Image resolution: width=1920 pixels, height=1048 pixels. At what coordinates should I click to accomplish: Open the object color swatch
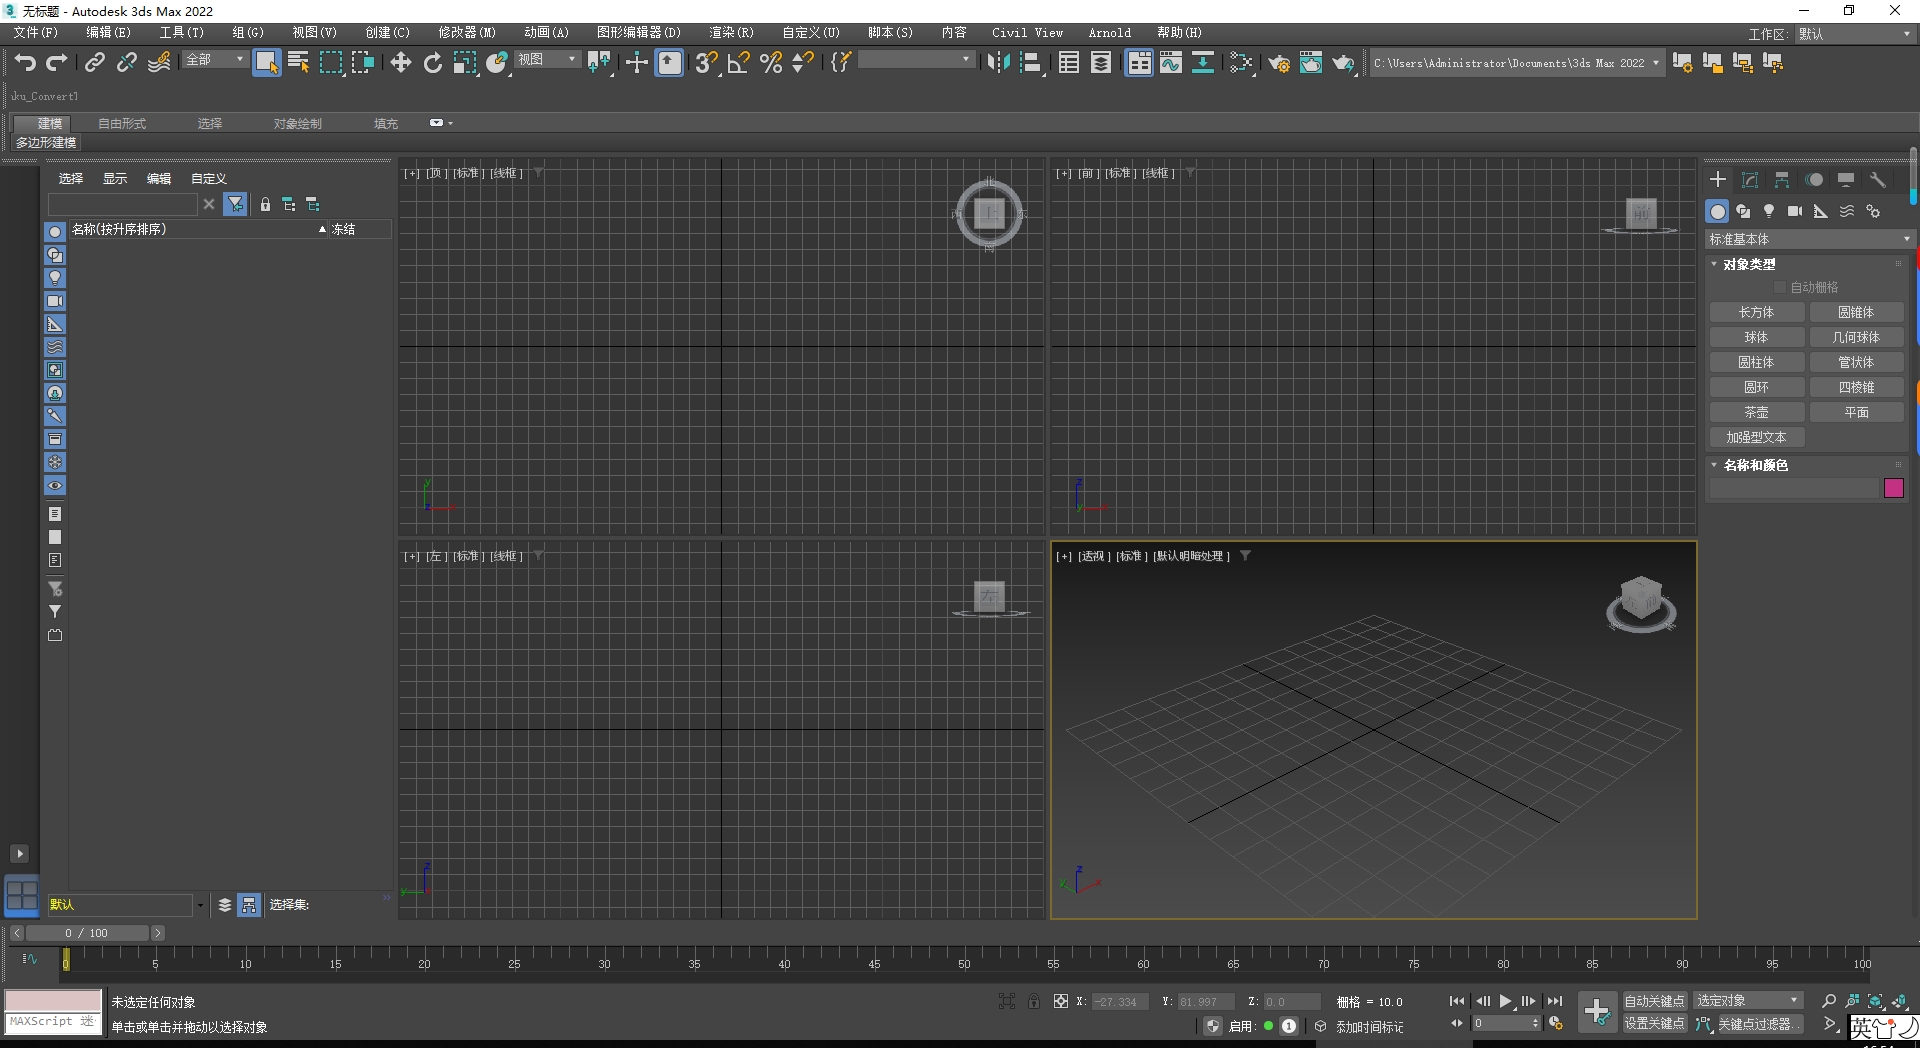pyautogui.click(x=1895, y=488)
